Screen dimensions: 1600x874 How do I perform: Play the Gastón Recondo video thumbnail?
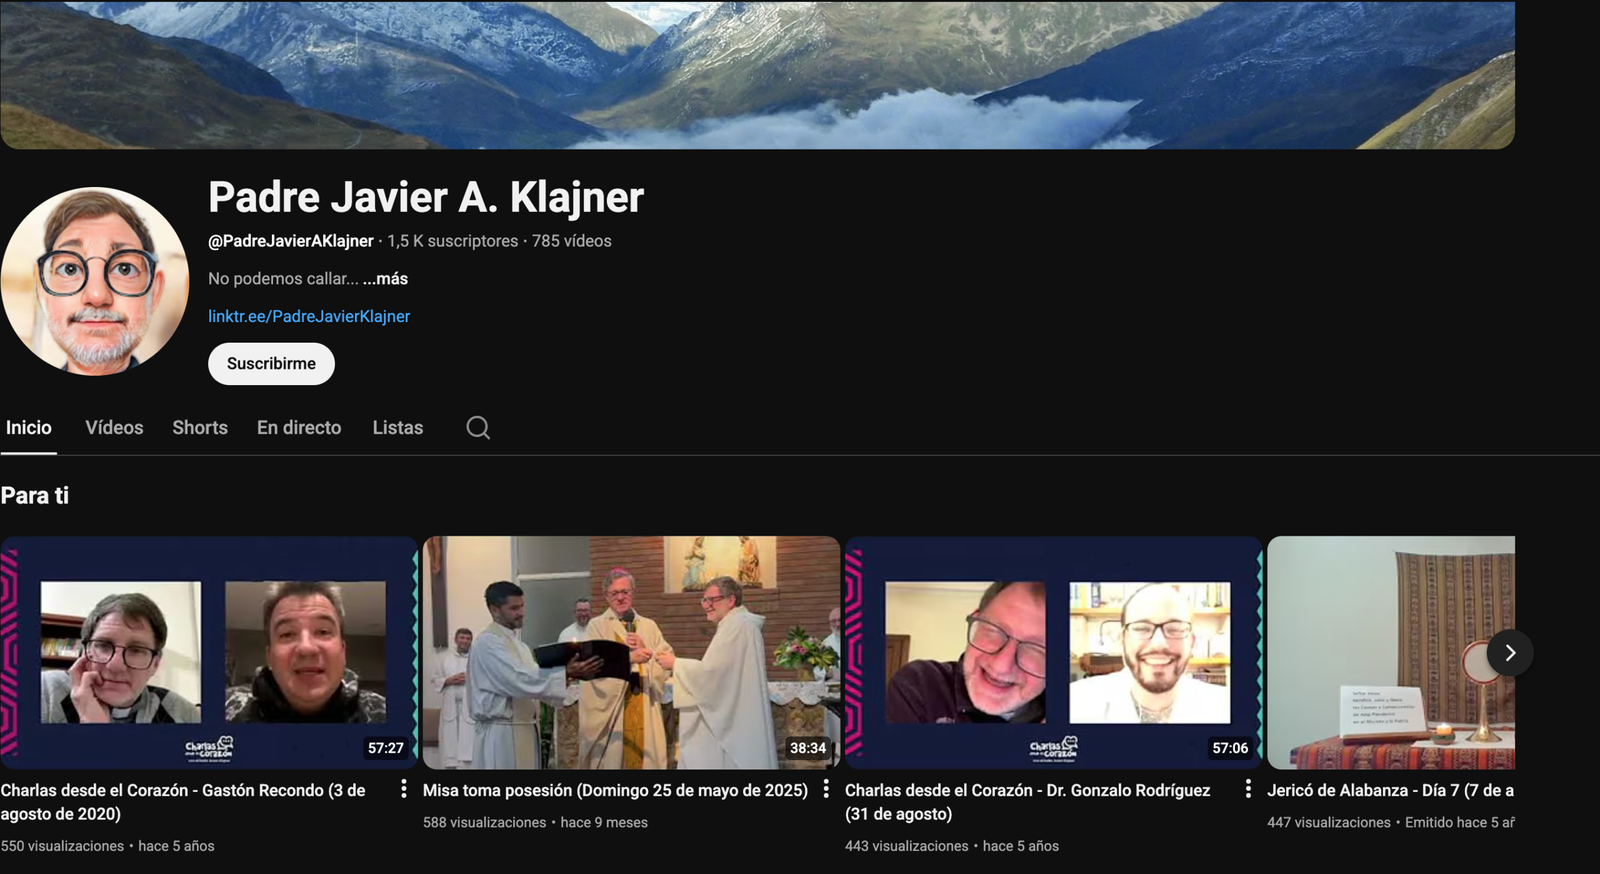[208, 652]
